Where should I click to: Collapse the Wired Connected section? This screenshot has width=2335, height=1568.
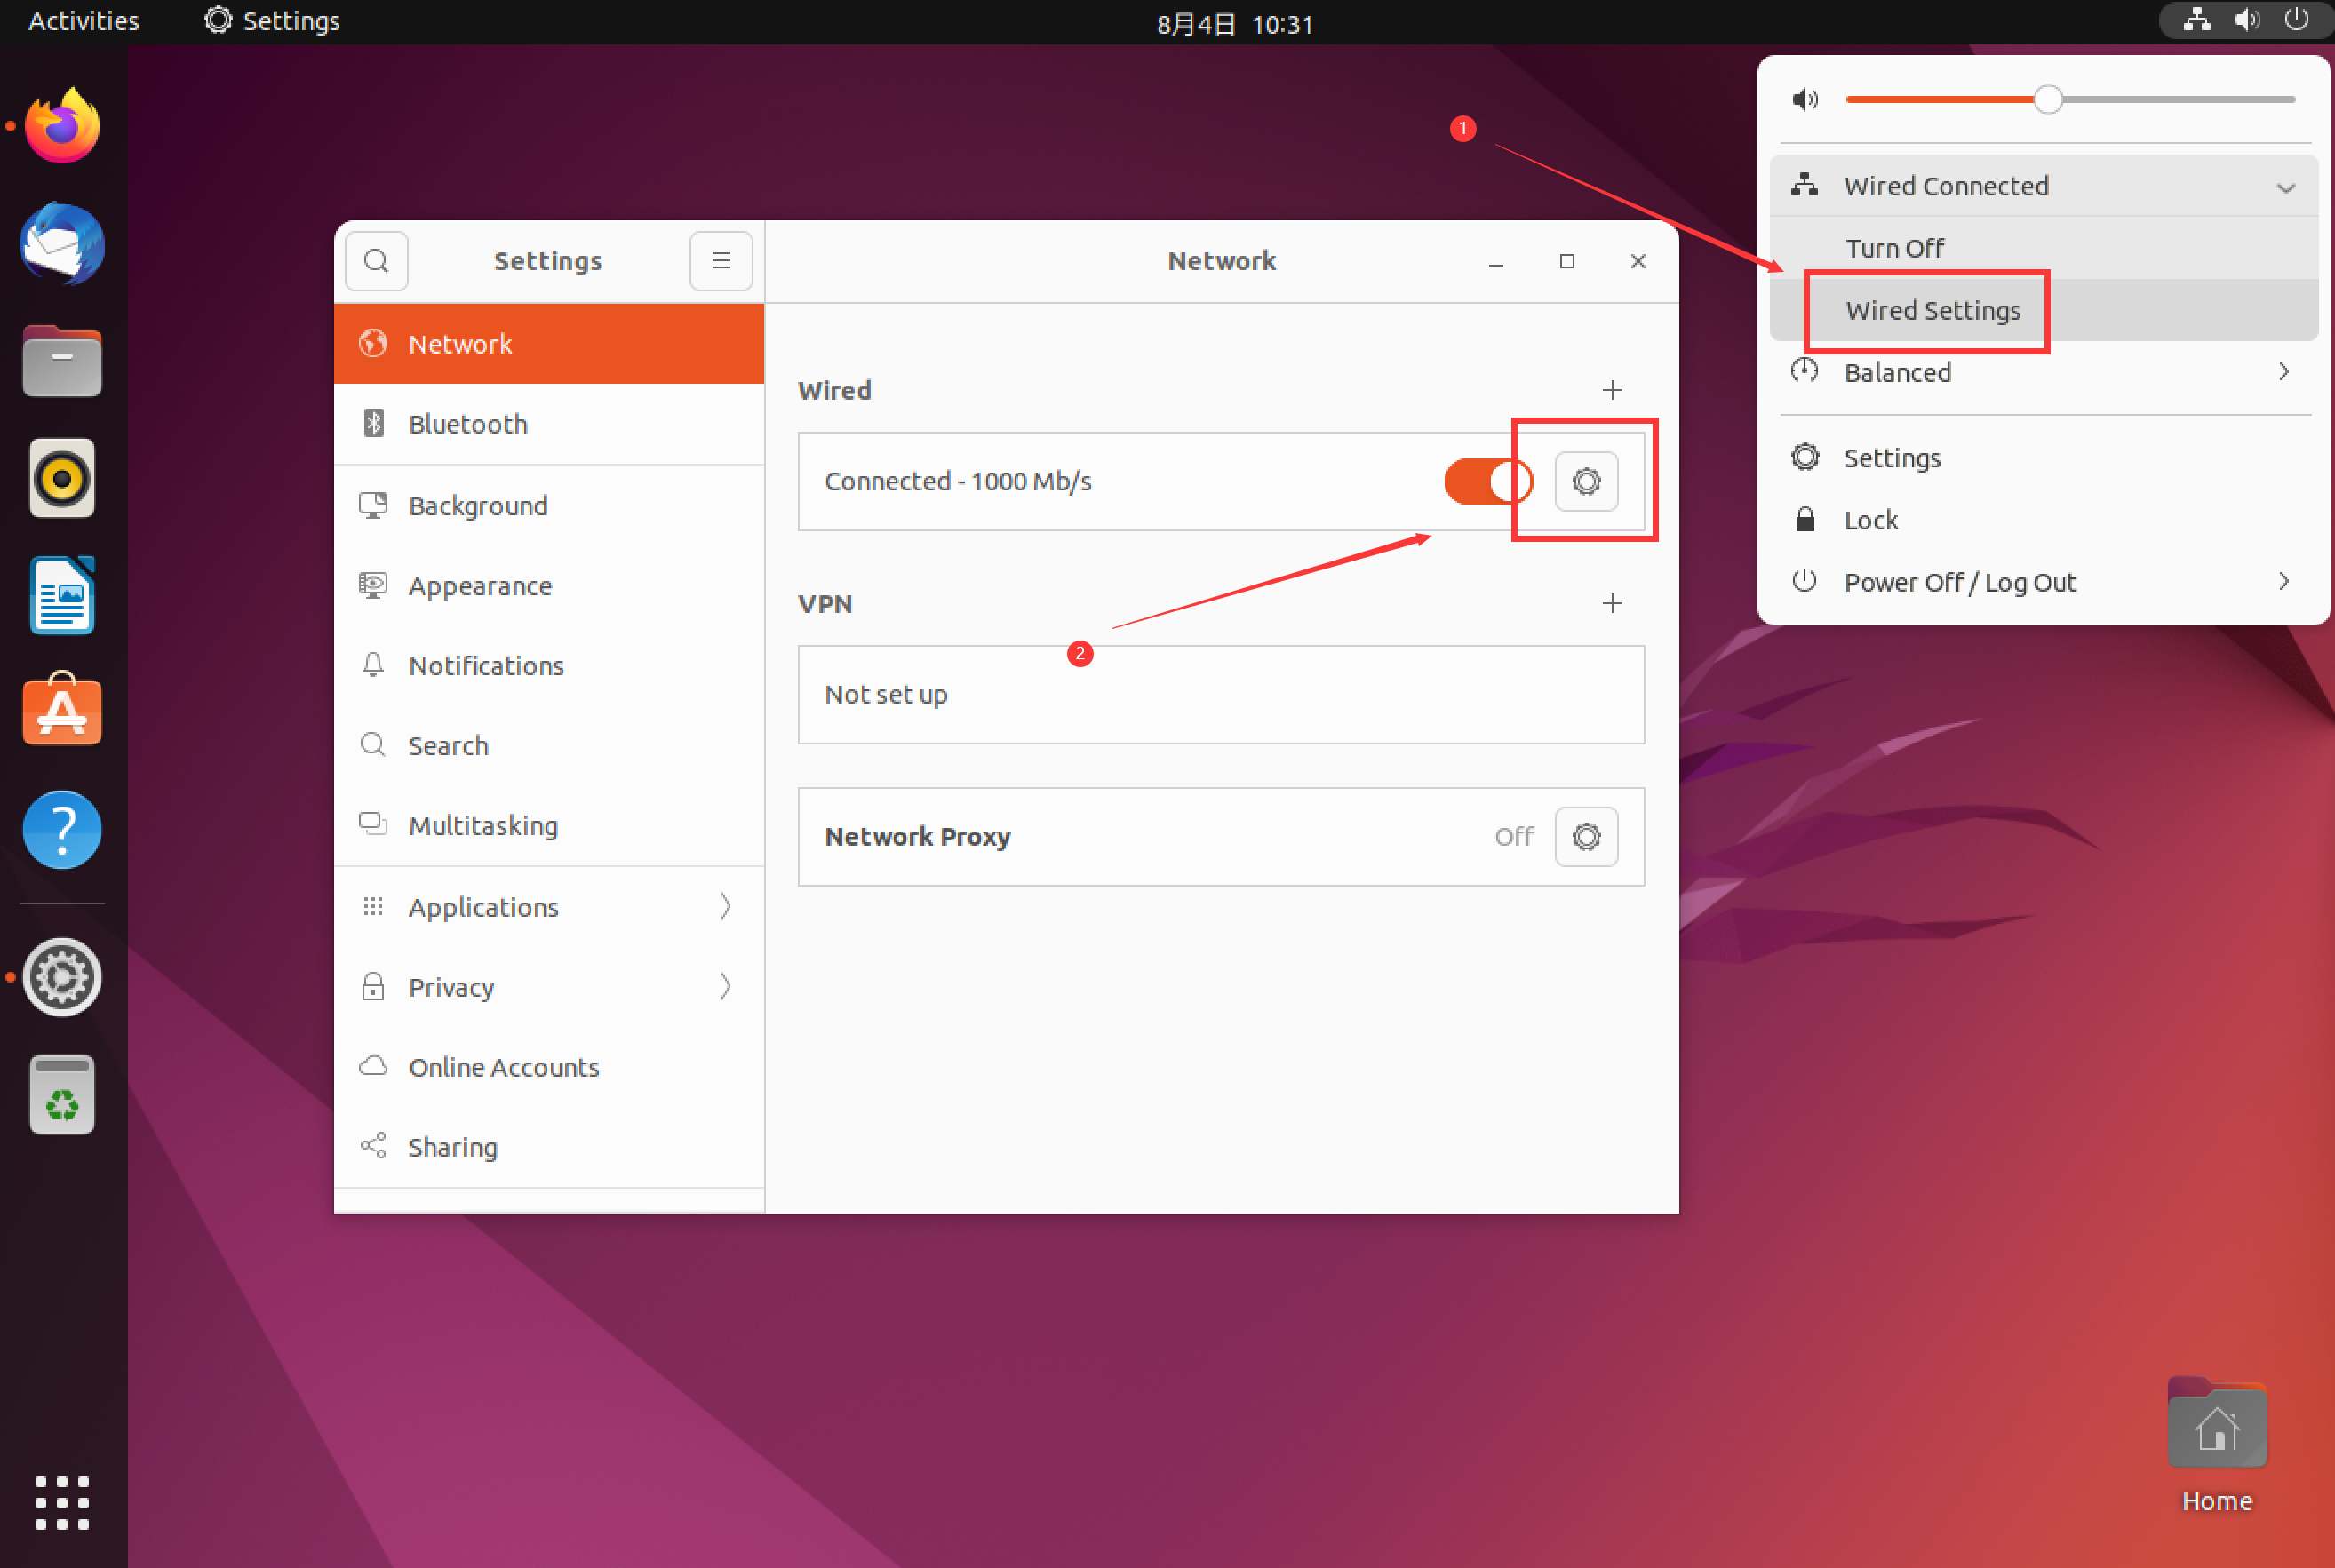[2284, 187]
